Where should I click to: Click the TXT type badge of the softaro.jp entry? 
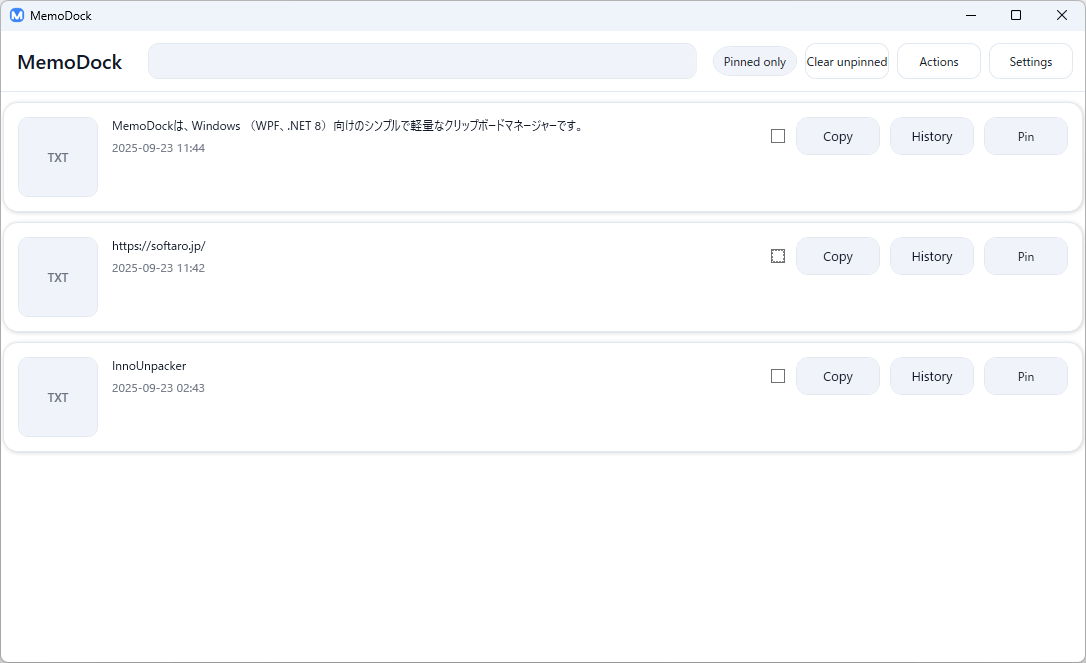(x=57, y=277)
